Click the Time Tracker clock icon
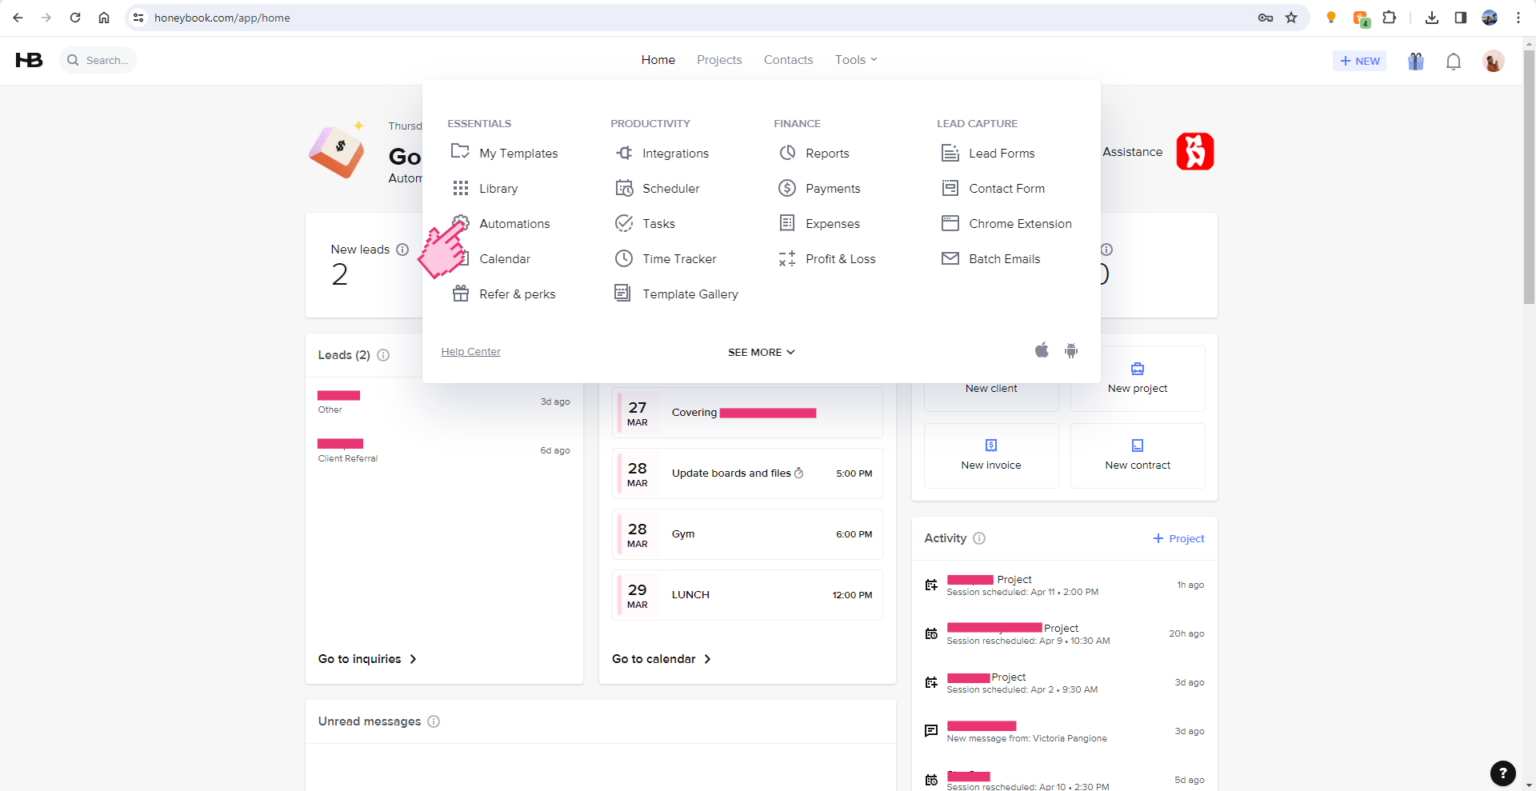The height and width of the screenshot is (791, 1536). [x=624, y=258]
